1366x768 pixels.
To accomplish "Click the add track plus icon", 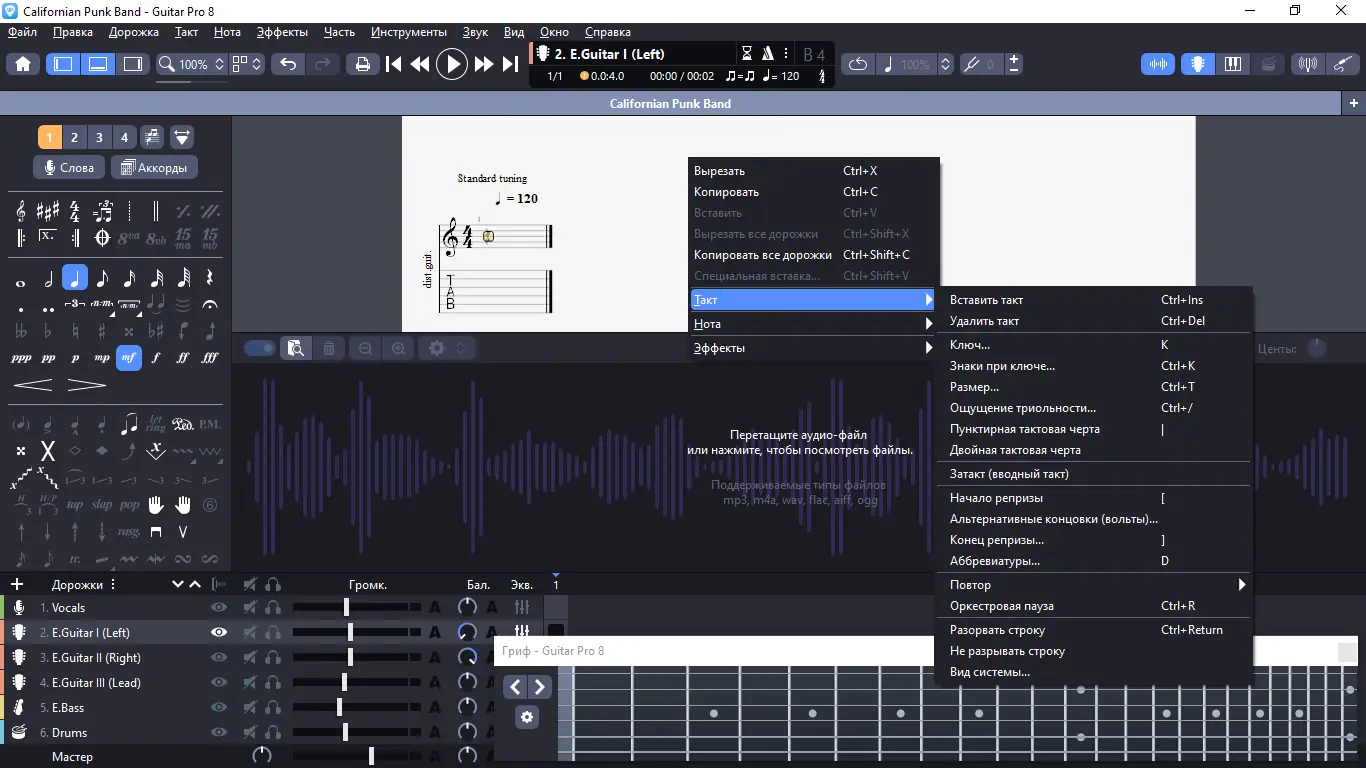I will [17, 584].
